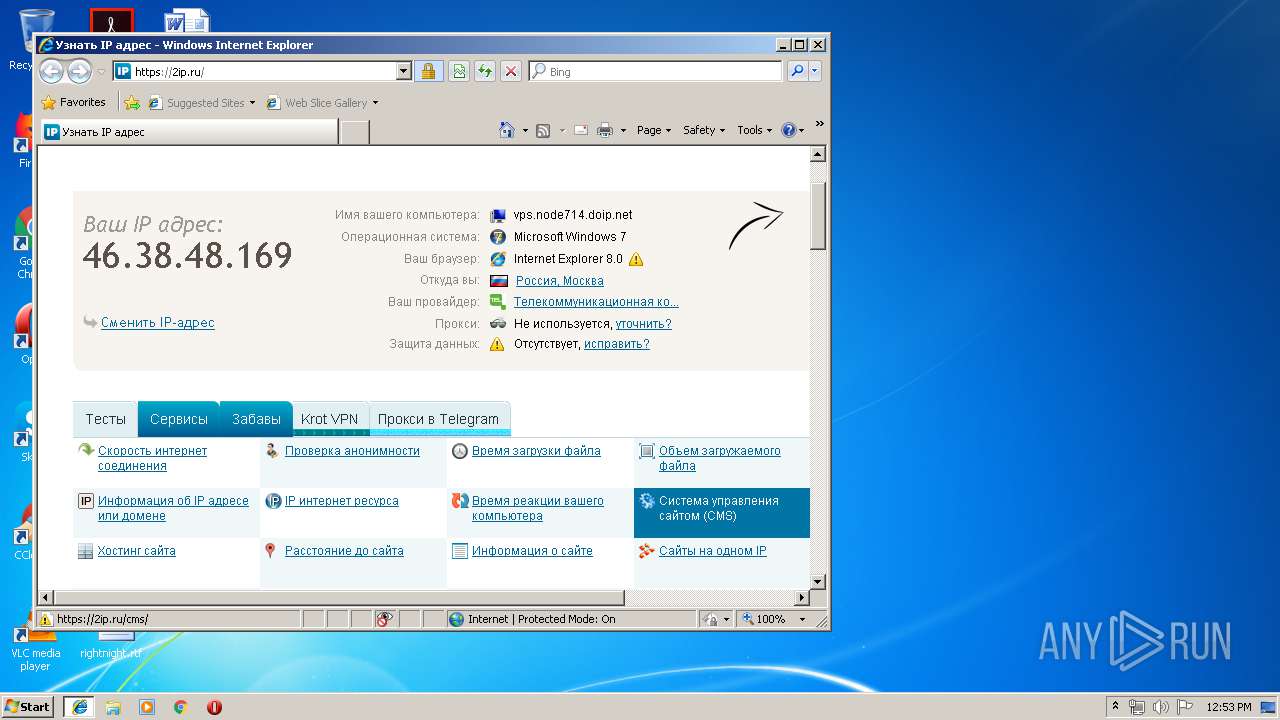Click browser warning icon beside Internet Explorer 8.0

(636, 259)
